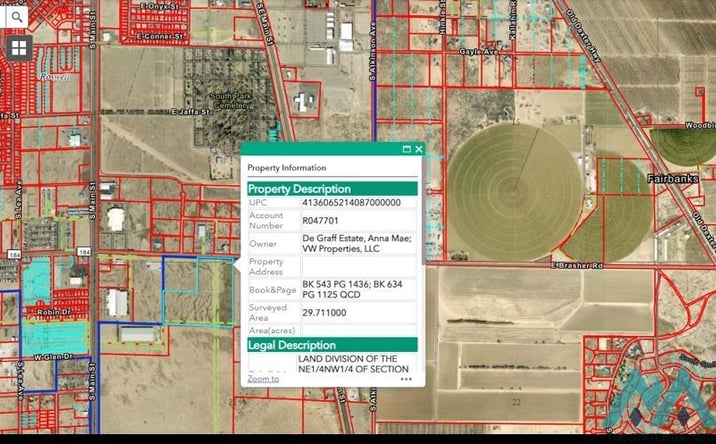Click the E Conner St label

pyautogui.click(x=160, y=36)
